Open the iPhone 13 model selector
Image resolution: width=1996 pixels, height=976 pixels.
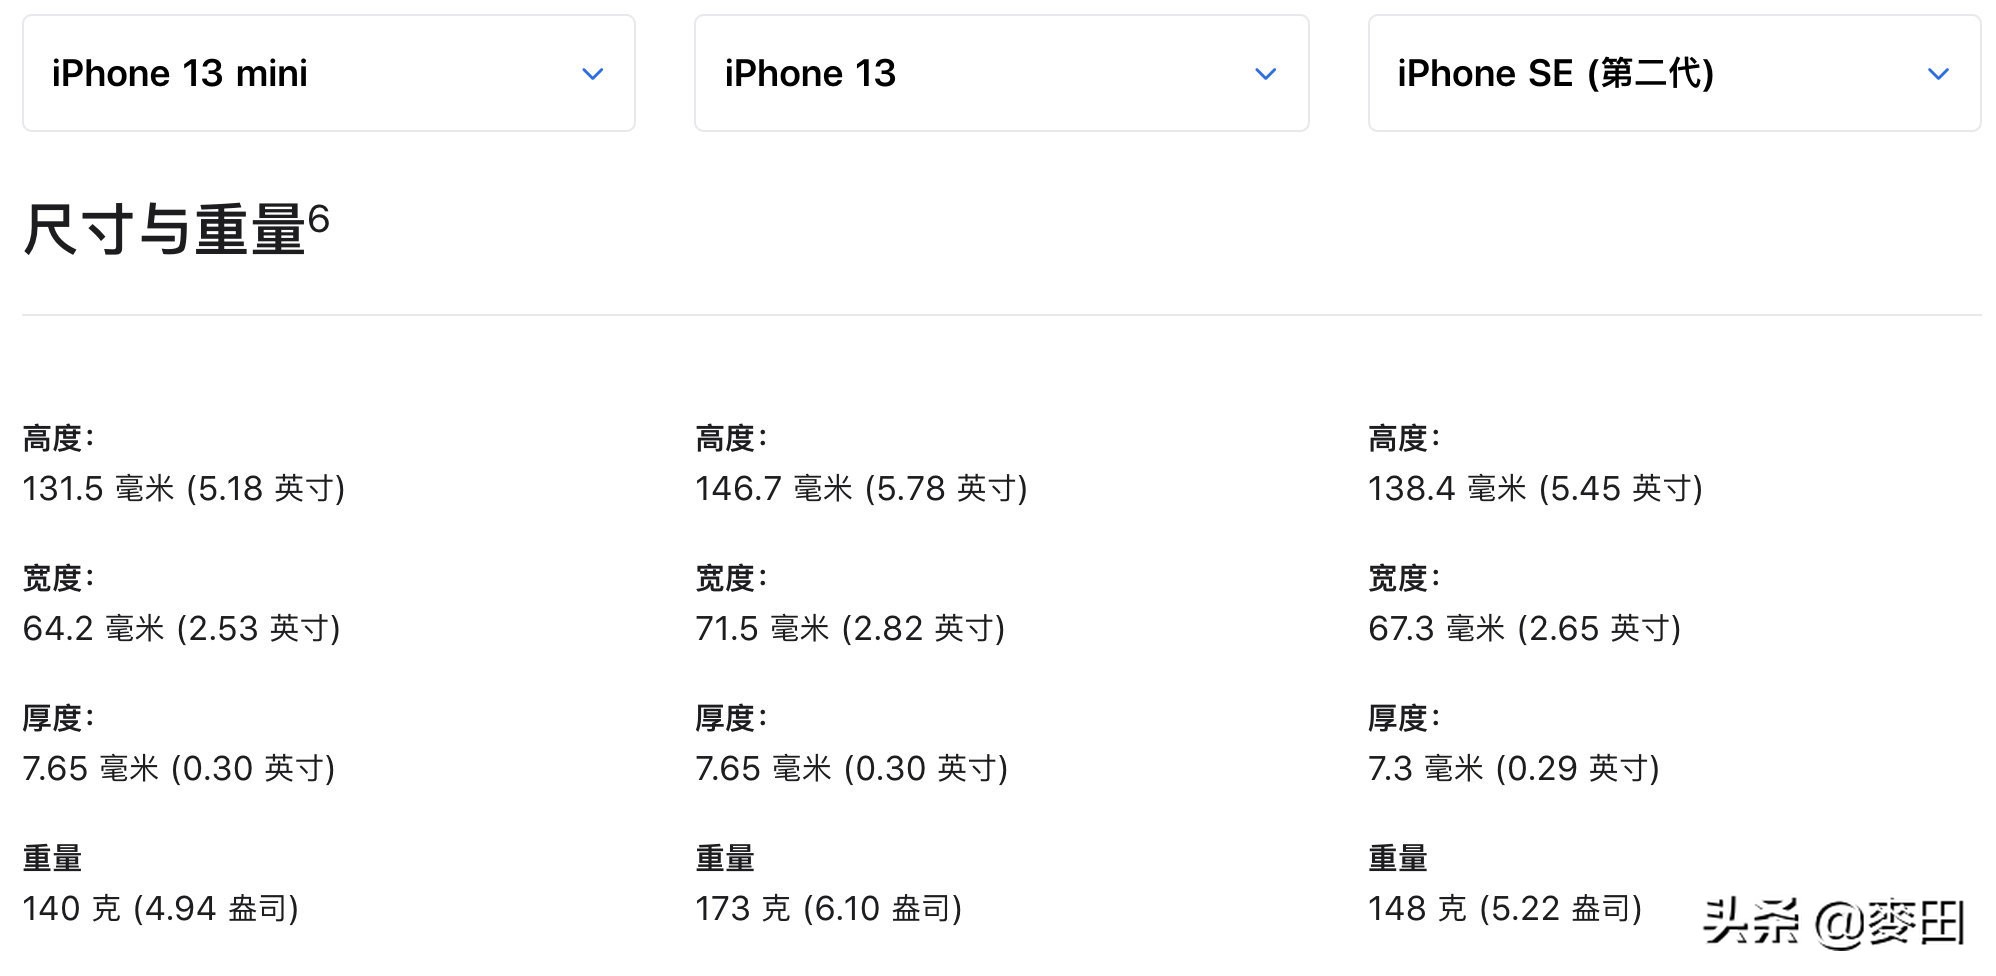coord(998,72)
